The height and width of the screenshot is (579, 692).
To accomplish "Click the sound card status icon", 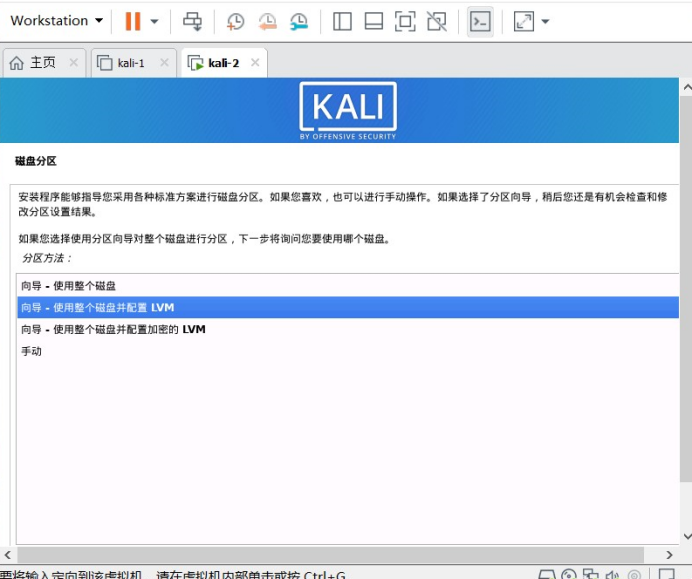I will tap(612, 575).
